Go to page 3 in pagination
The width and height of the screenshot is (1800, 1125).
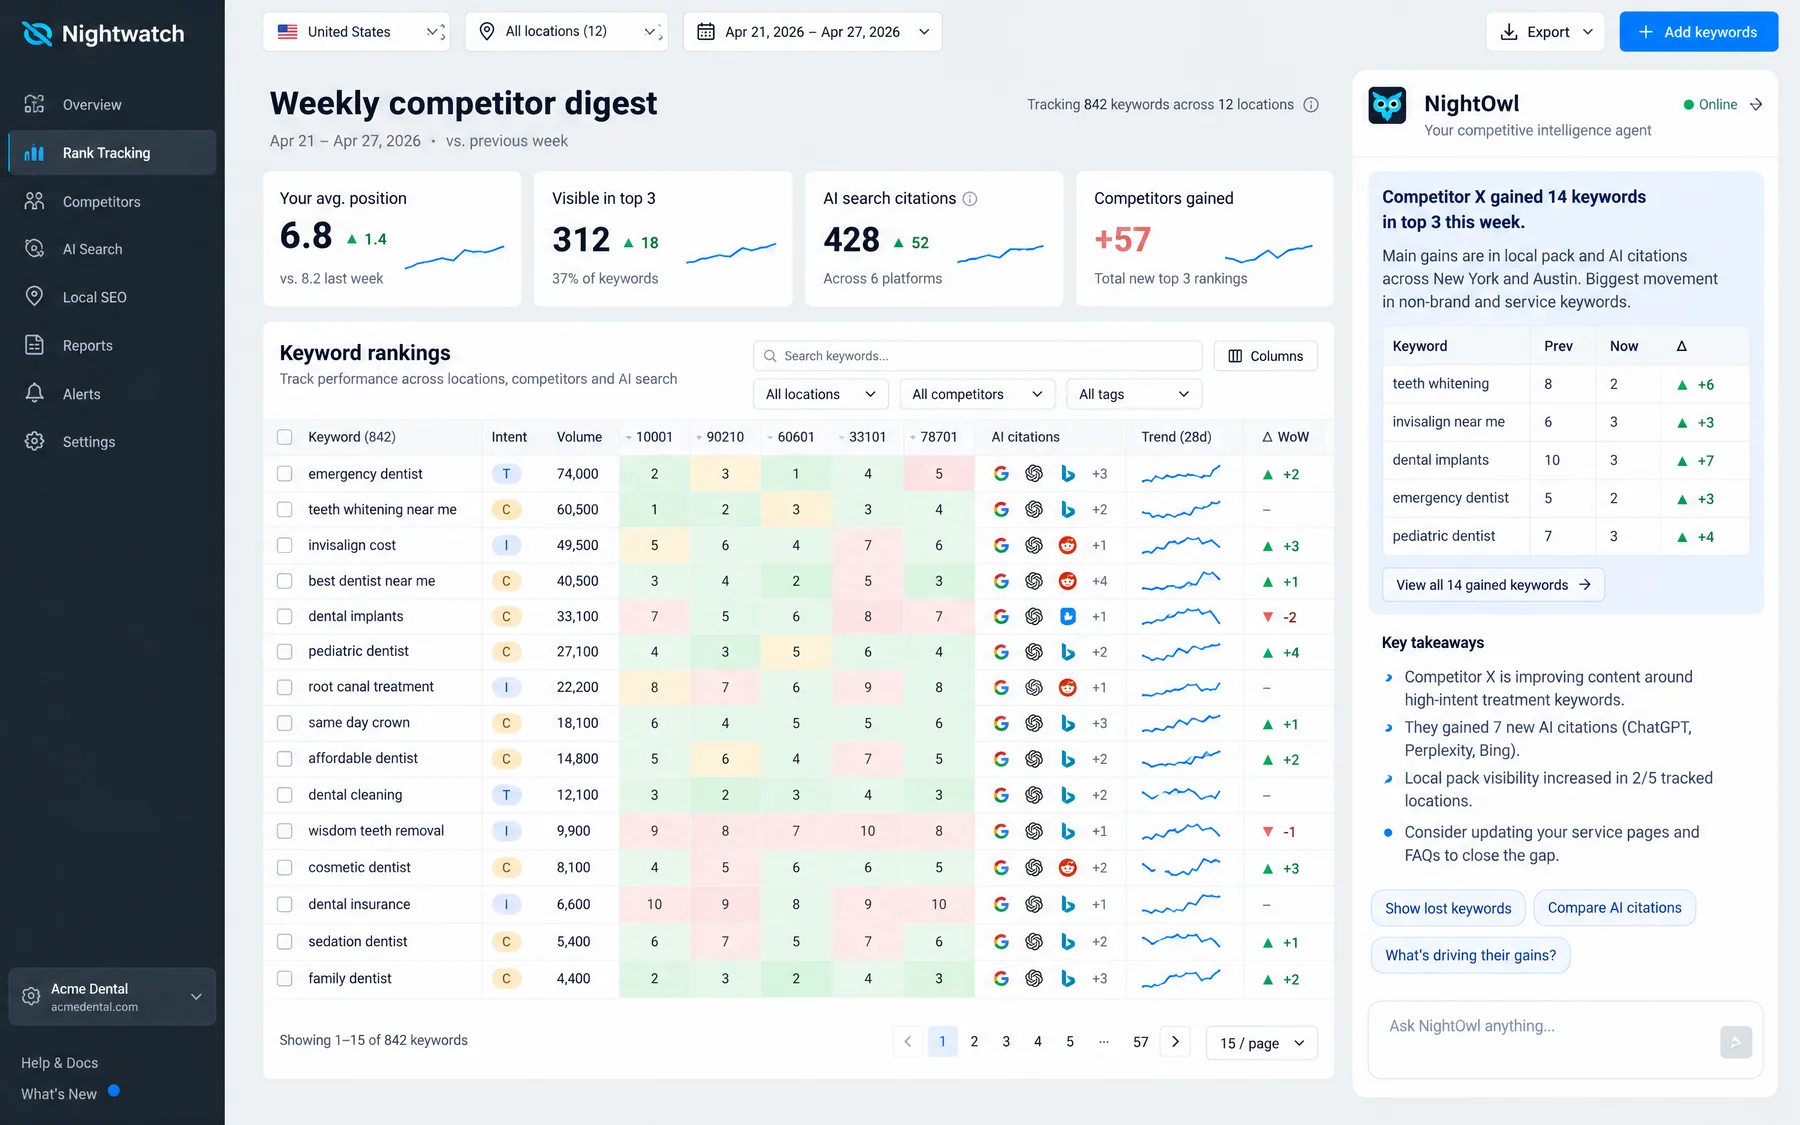[x=1006, y=1042]
